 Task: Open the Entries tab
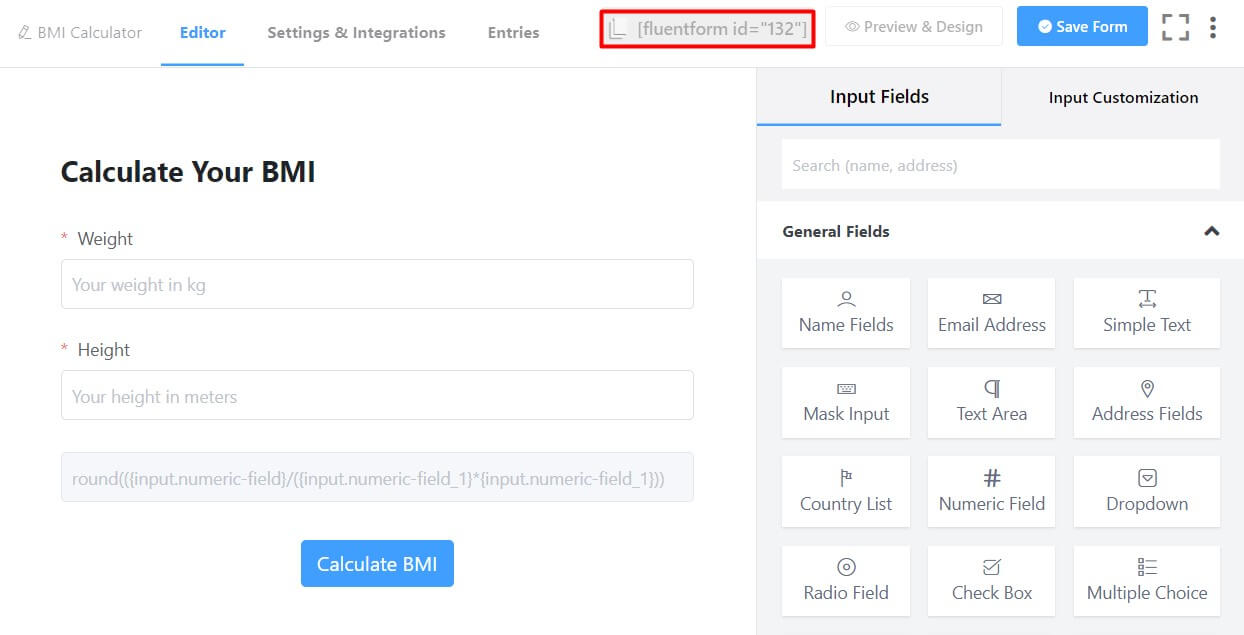click(513, 32)
